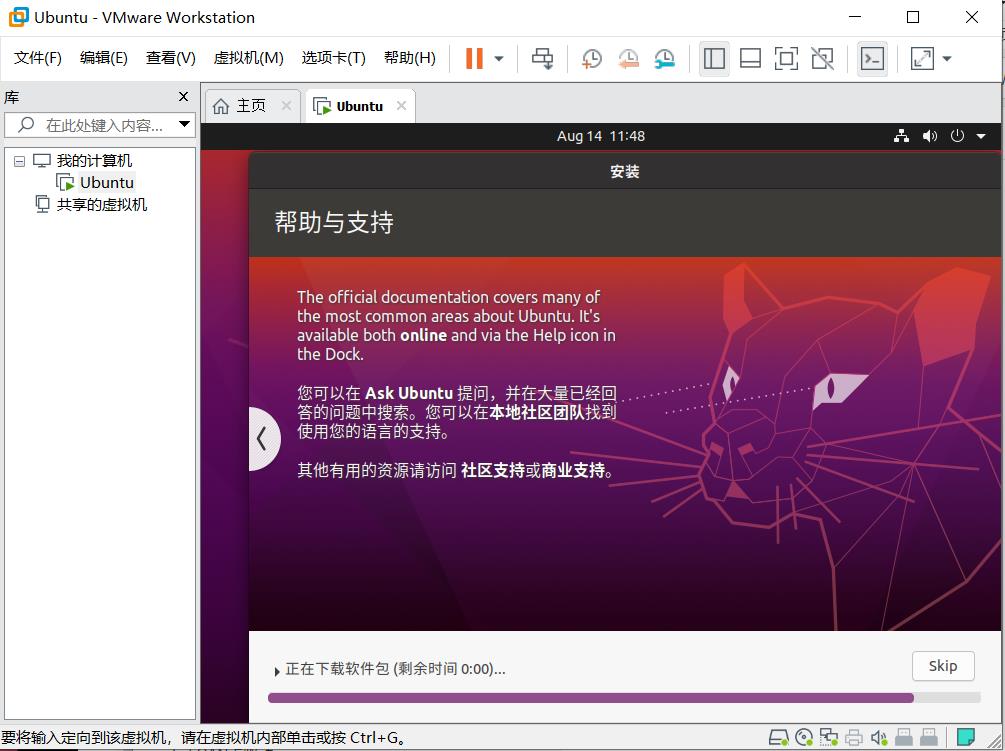The image size is (1005, 751).
Task: Take a snapshot of the virtual machine
Action: pos(592,58)
